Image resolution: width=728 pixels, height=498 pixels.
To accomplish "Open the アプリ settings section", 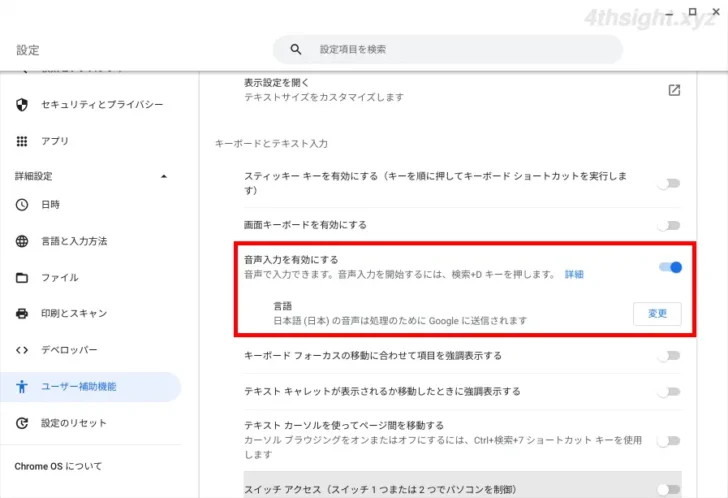I will (x=91, y=141).
